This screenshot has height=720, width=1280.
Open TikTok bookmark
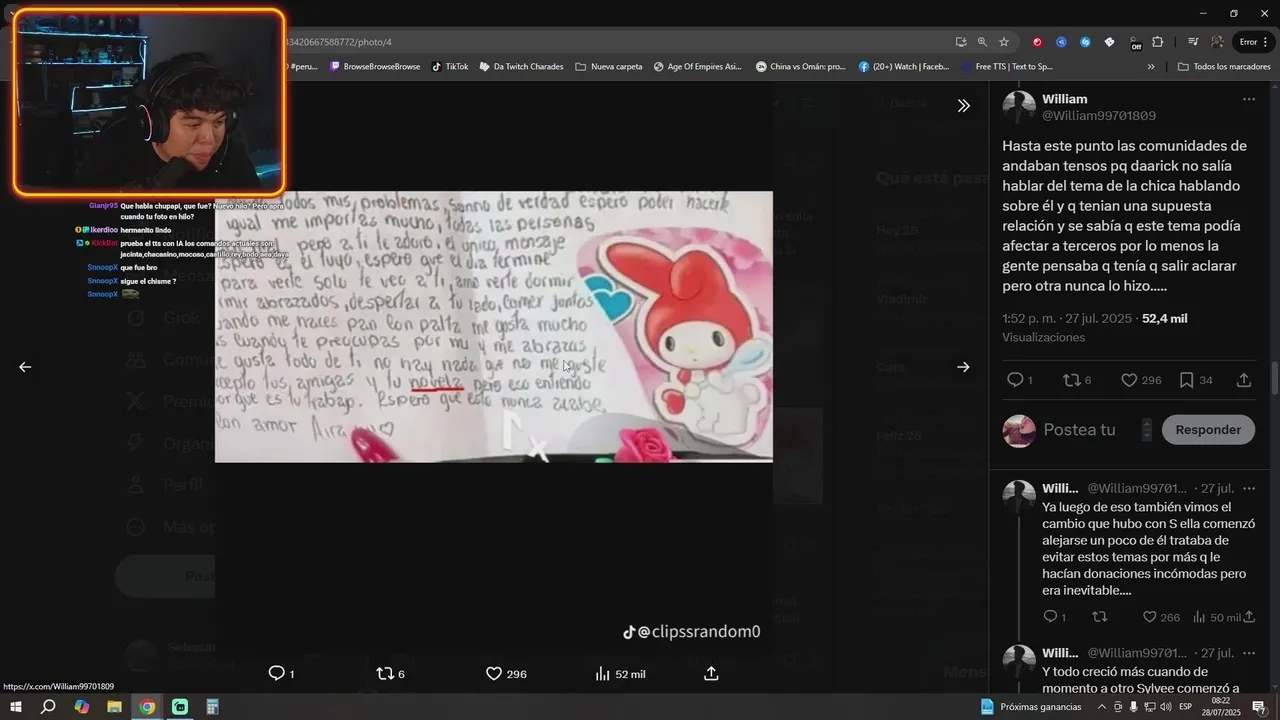click(x=449, y=67)
